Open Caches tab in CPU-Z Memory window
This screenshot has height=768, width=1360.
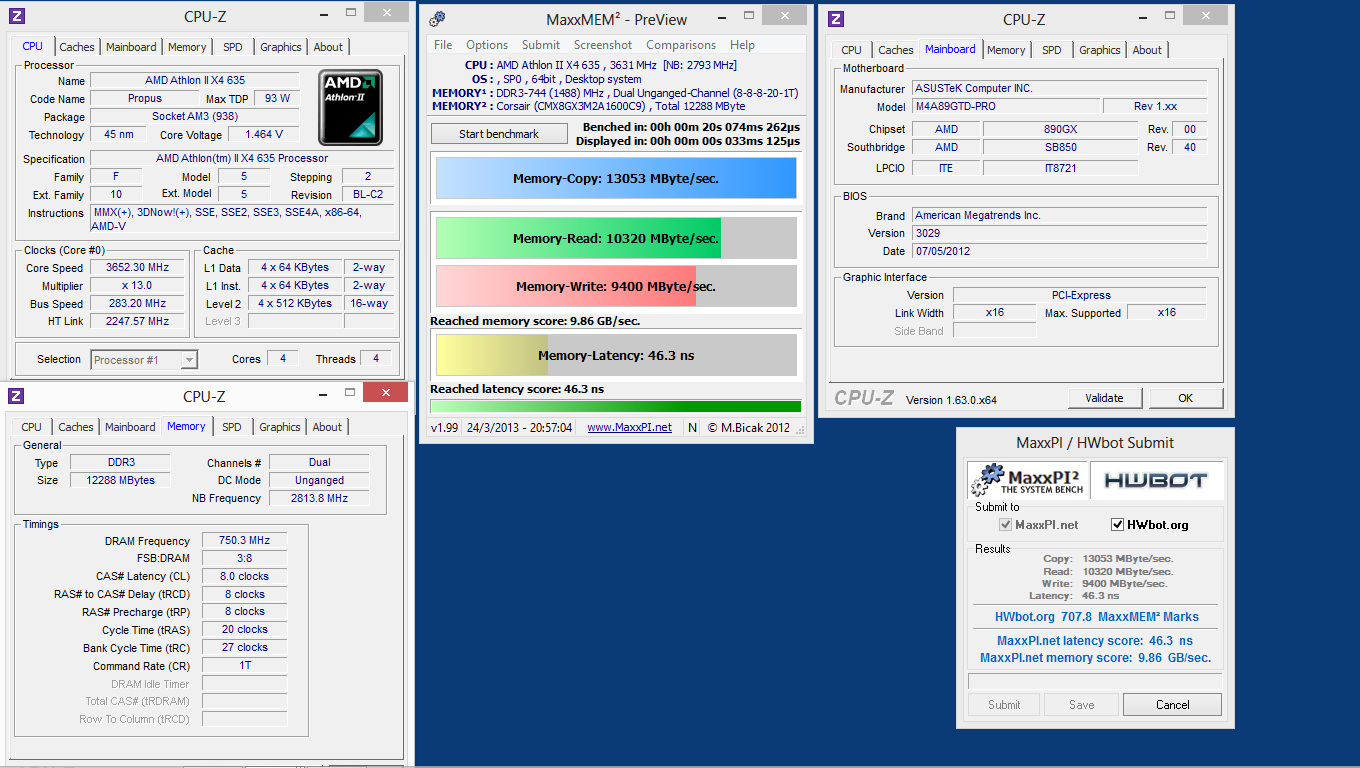[x=76, y=427]
